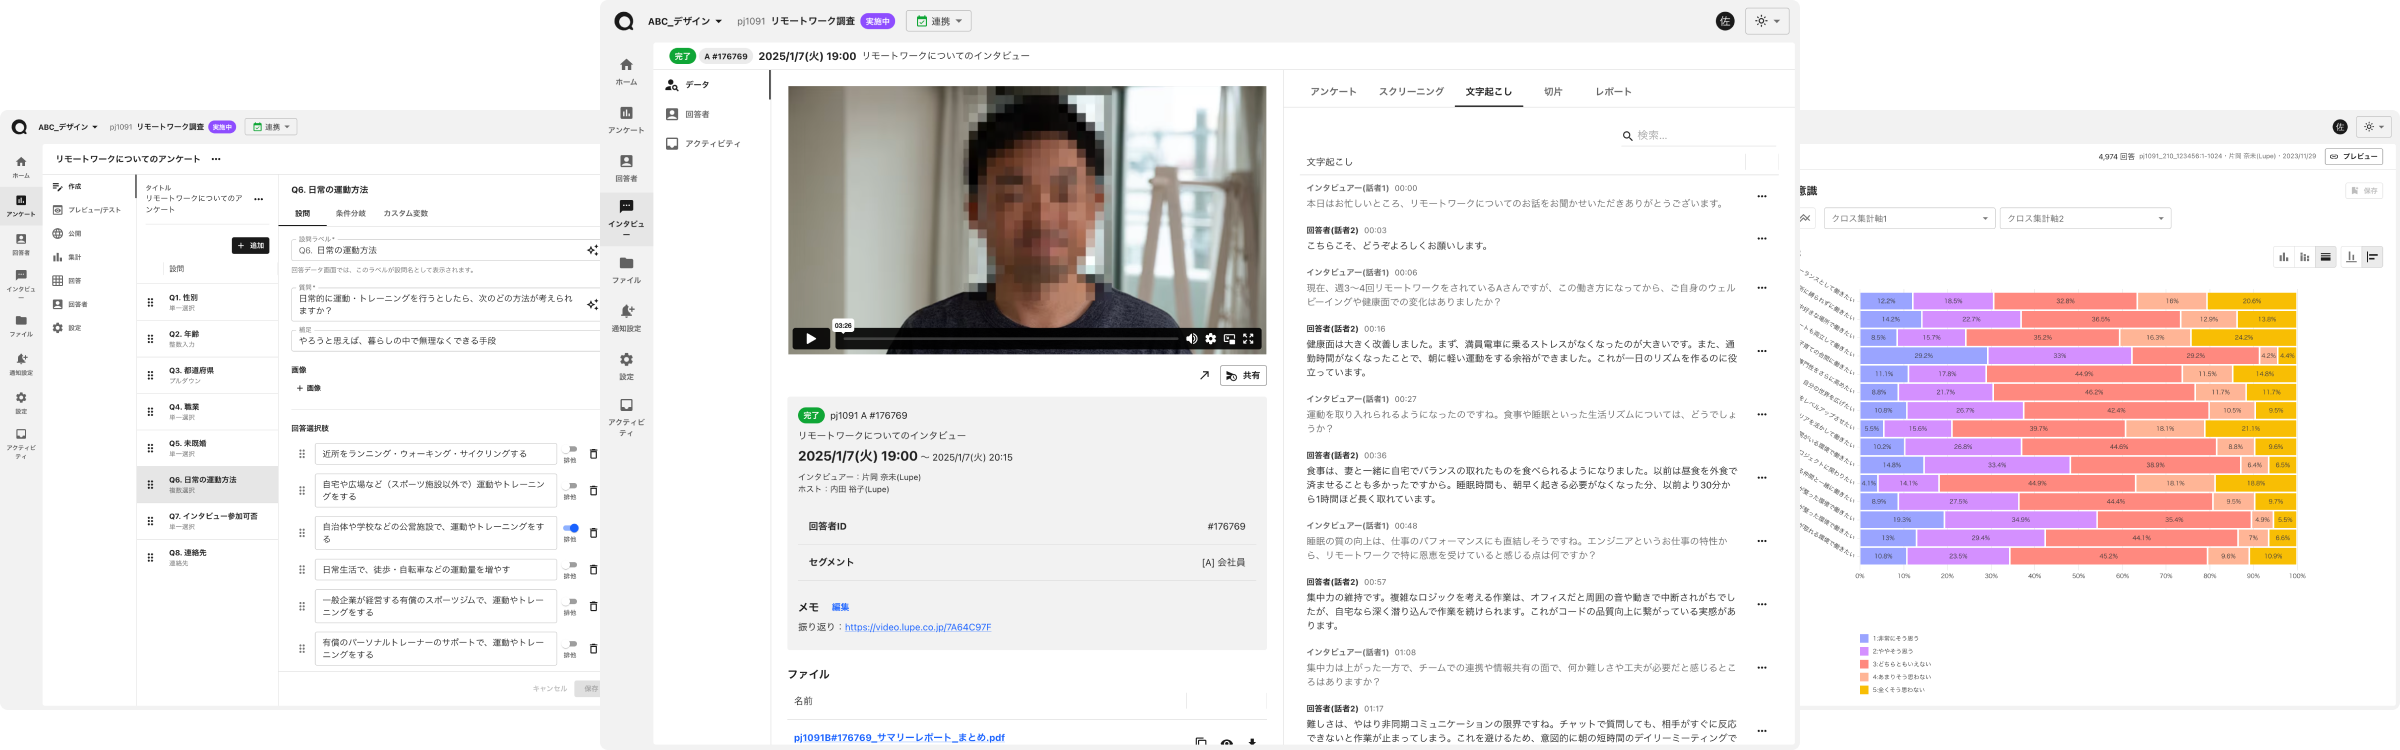This screenshot has height=750, width=2400.
Task: Select Q3. 都道府県 in question list
Action: pos(207,375)
